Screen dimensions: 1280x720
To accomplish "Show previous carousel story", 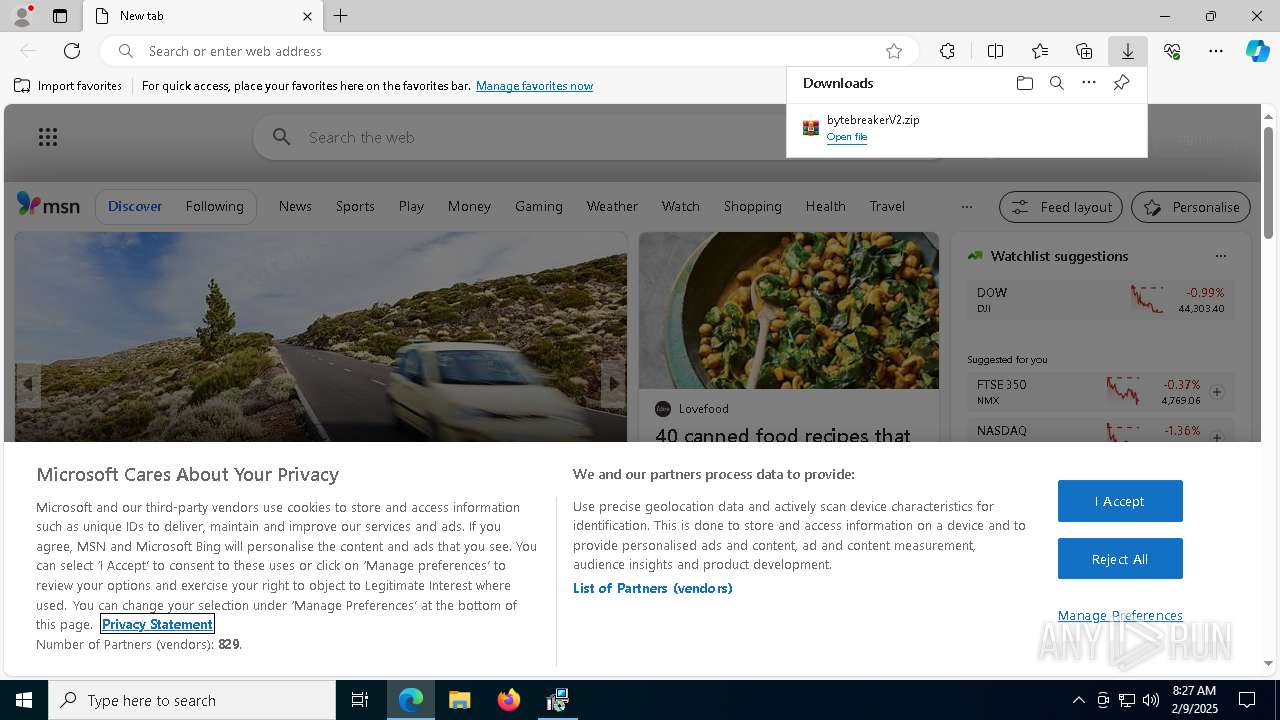I will [28, 384].
